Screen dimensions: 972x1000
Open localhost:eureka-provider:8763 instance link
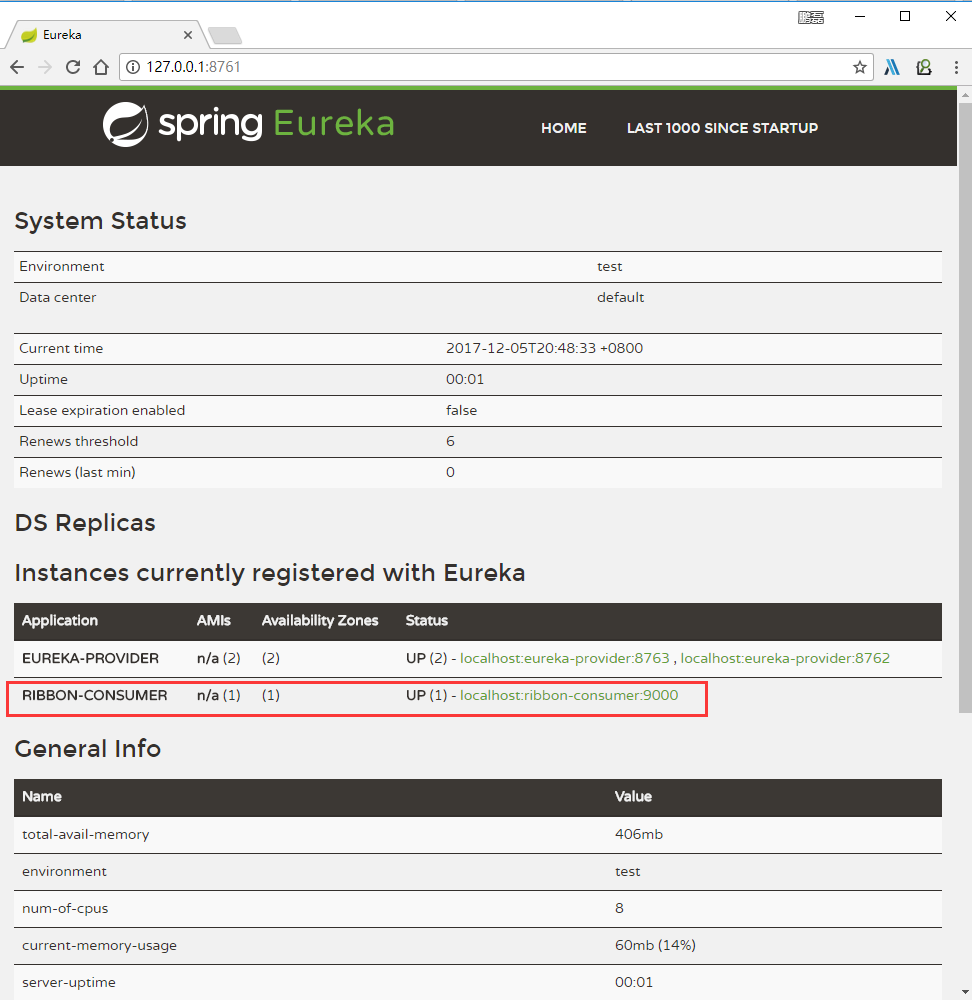coord(565,658)
